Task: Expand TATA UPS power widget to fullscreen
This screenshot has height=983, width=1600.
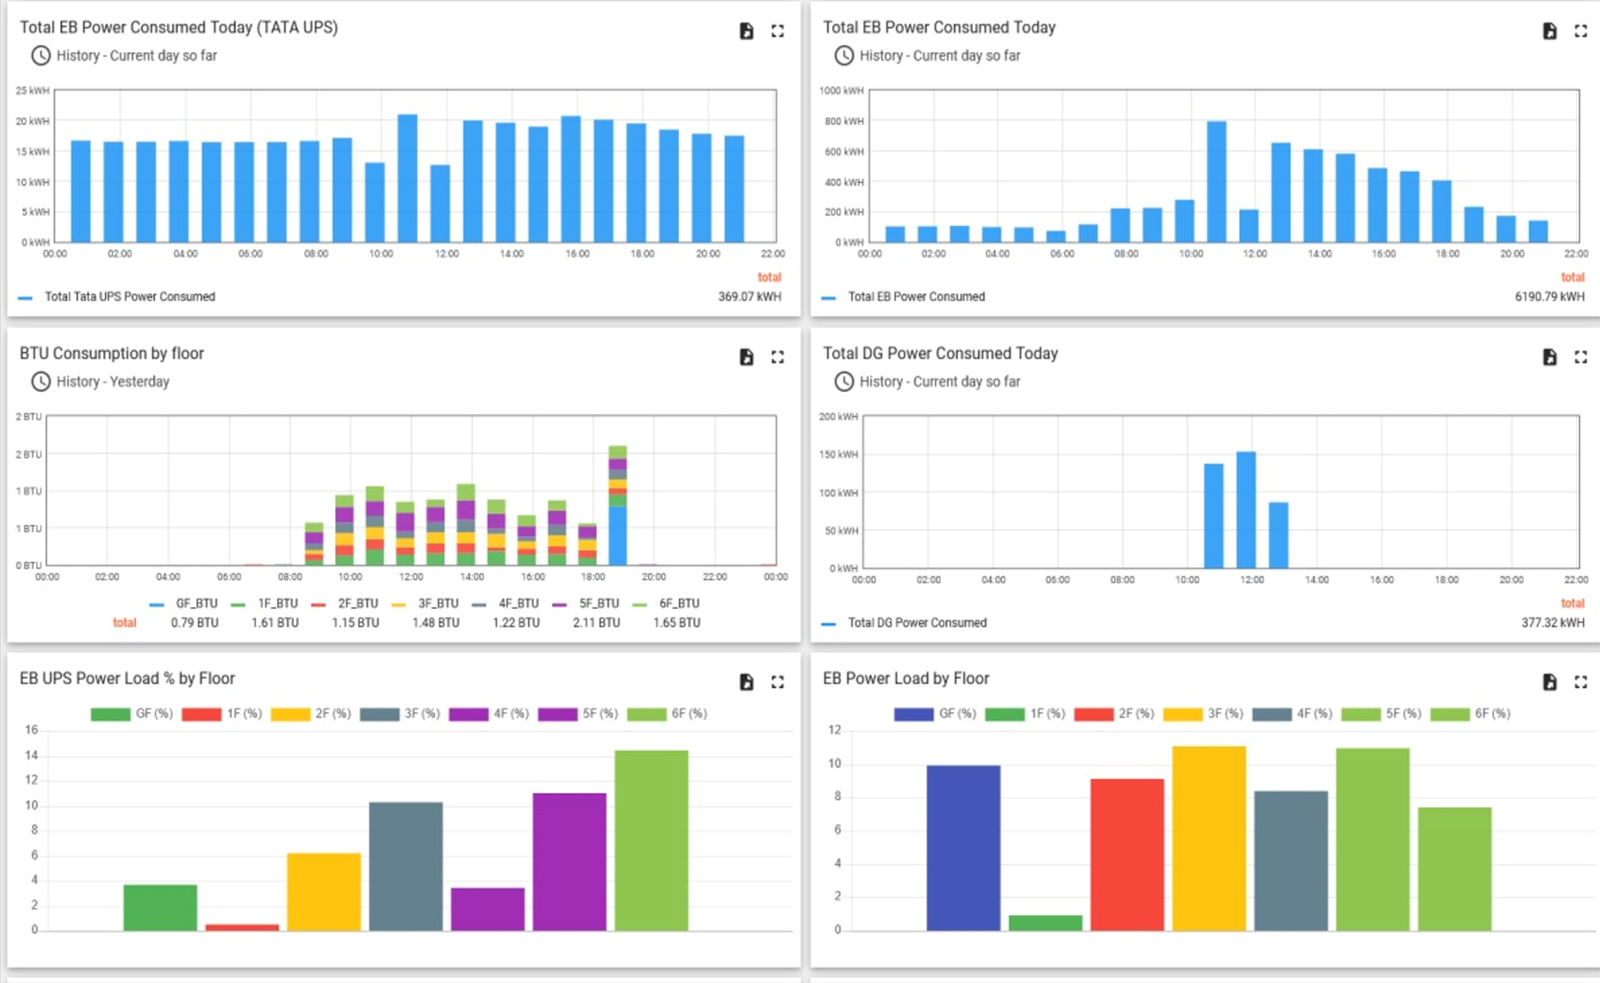Action: coord(777,31)
